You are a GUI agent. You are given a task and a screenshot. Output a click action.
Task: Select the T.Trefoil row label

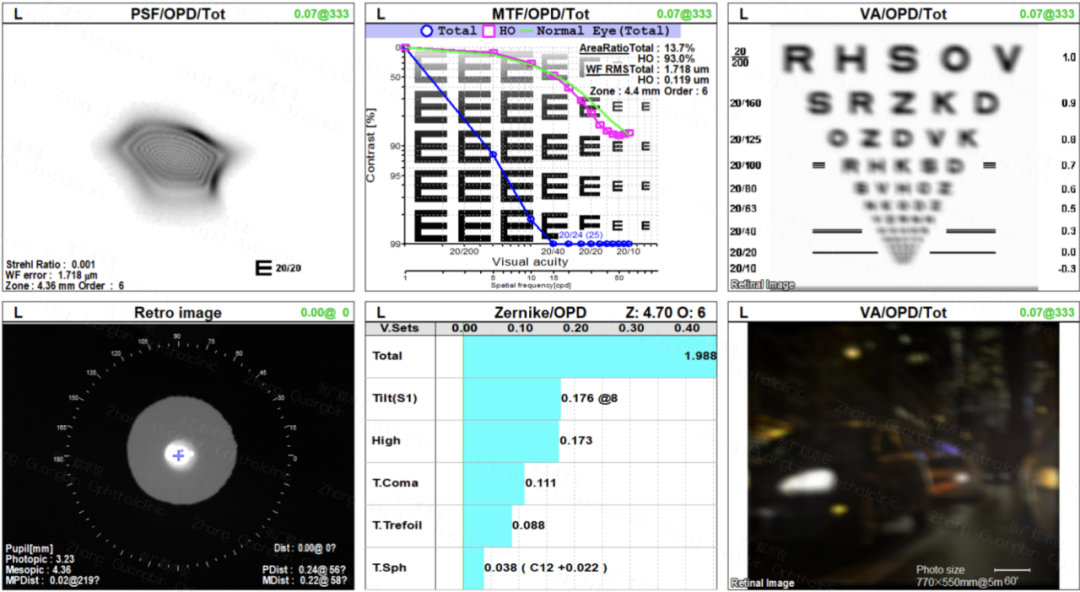(397, 525)
